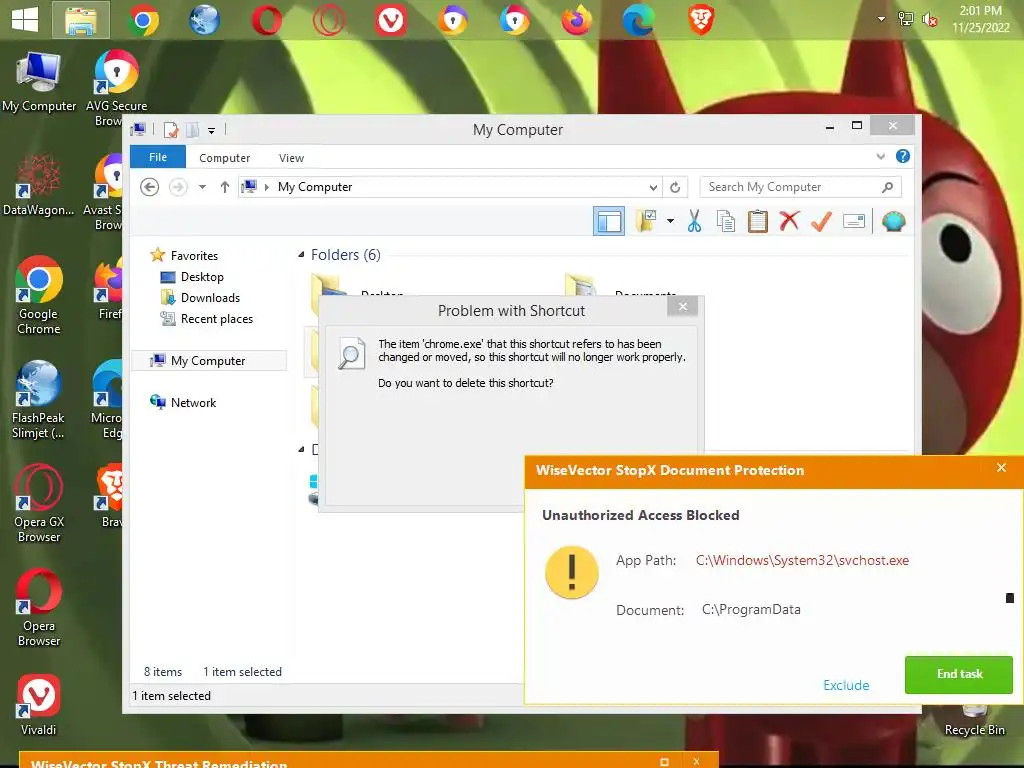Open Opera GX from the taskbar
Screen dimensions: 1024x768
click(x=328, y=20)
